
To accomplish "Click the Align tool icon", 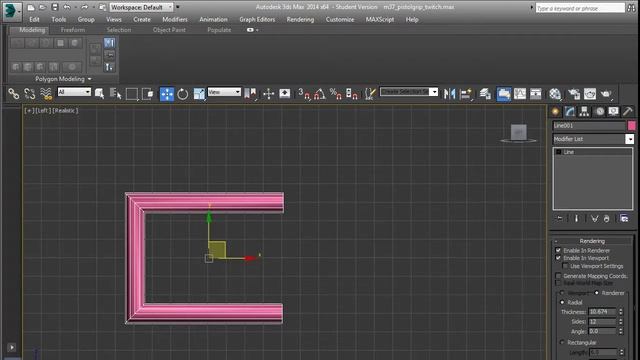I will [466, 94].
